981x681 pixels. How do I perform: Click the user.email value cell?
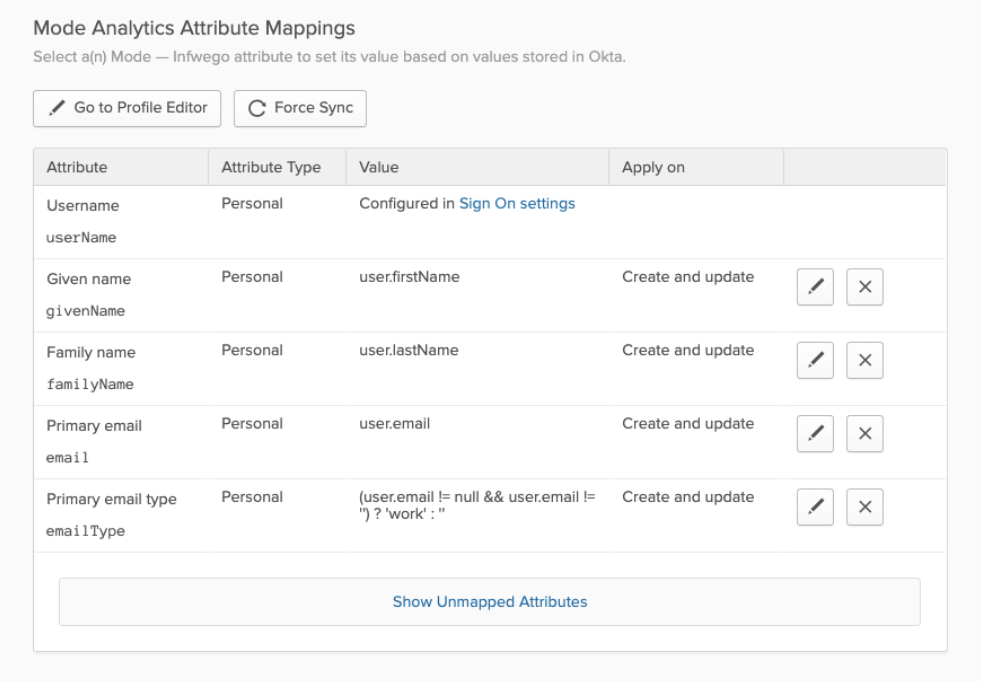[394, 423]
